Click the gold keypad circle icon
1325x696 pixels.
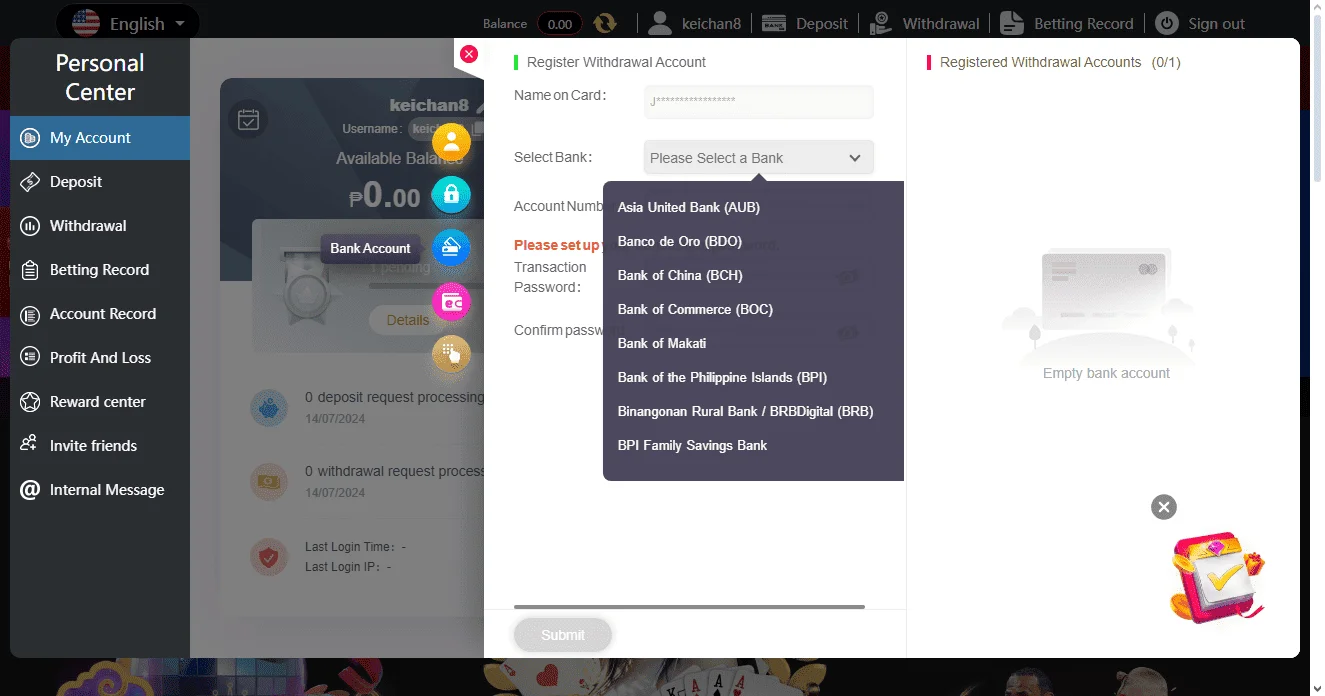click(x=451, y=353)
